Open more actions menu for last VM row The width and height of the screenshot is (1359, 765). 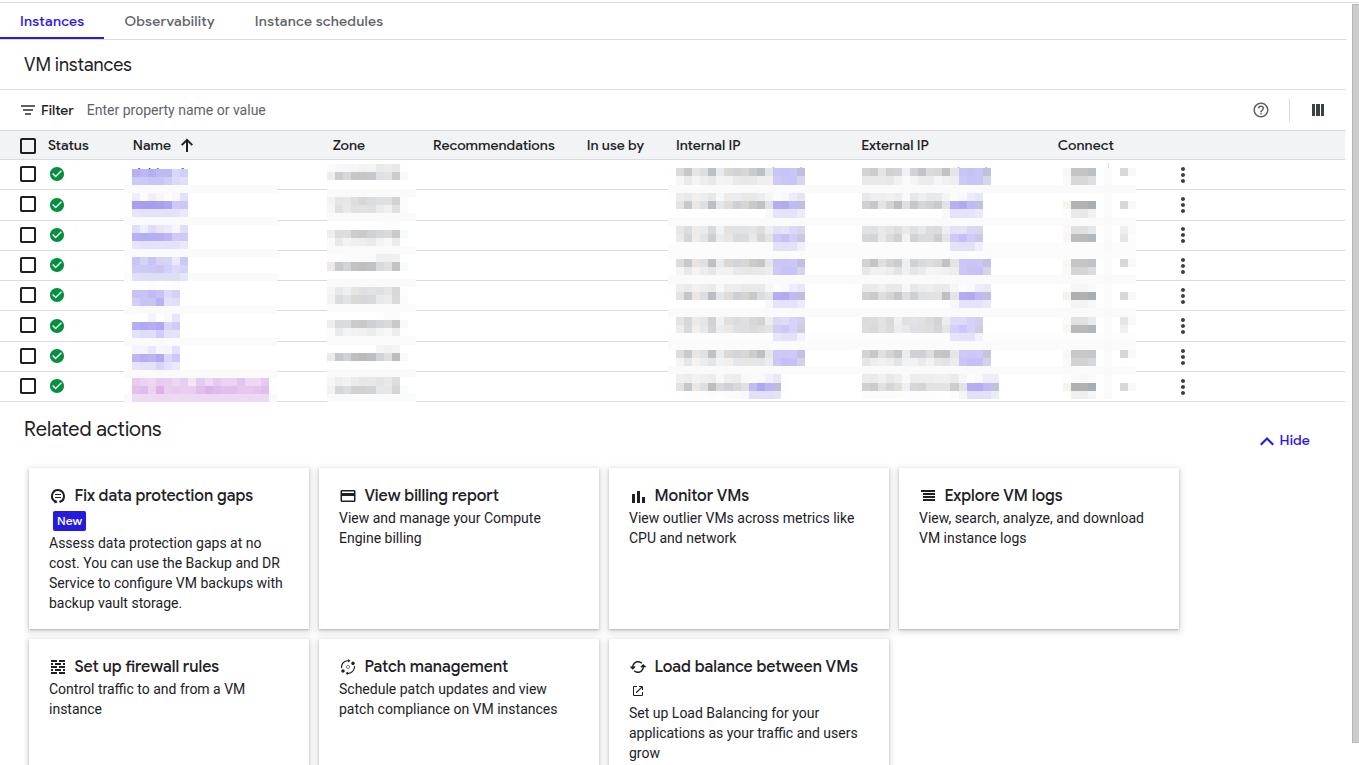1182,387
